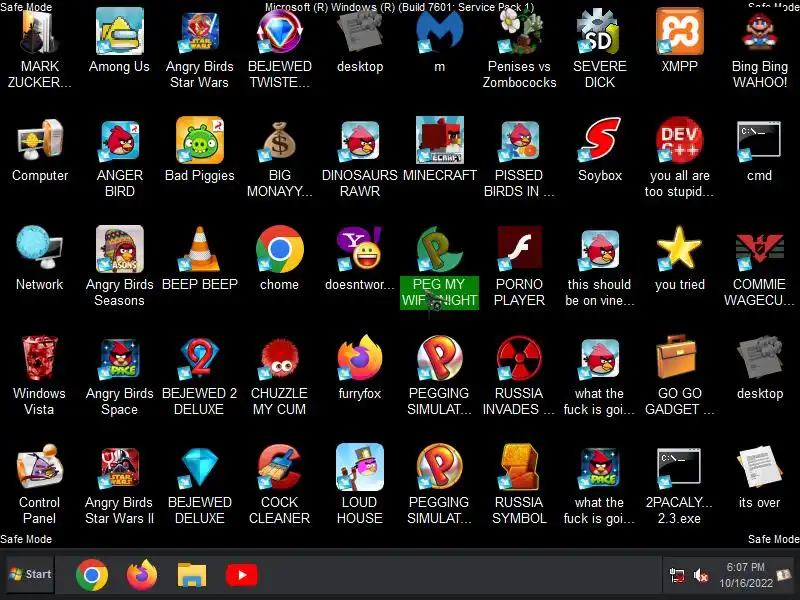Open the Flash player f icon
The image size is (800, 600).
[519, 249]
